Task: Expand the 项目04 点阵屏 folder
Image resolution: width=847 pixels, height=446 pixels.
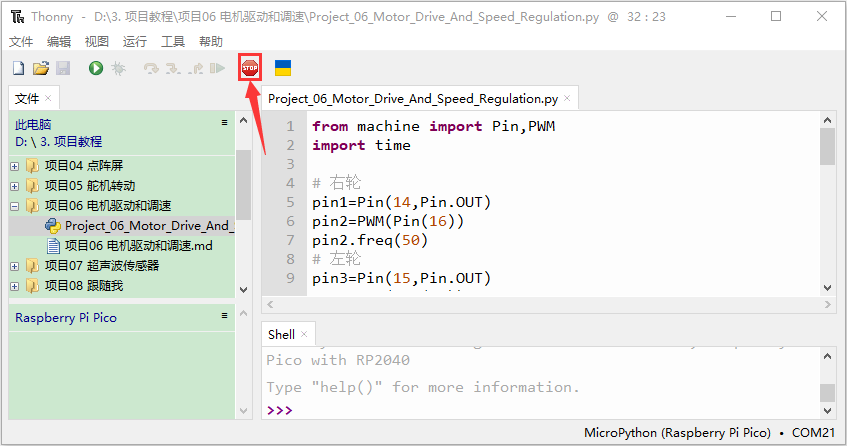Action: 15,166
